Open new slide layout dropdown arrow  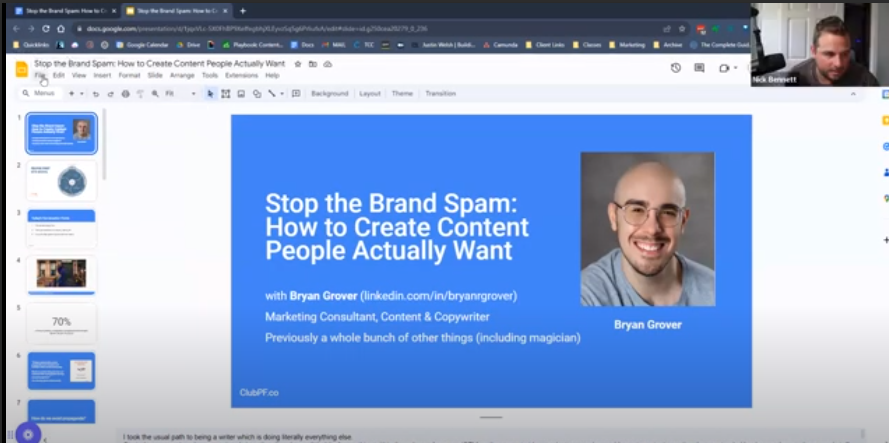(82, 94)
